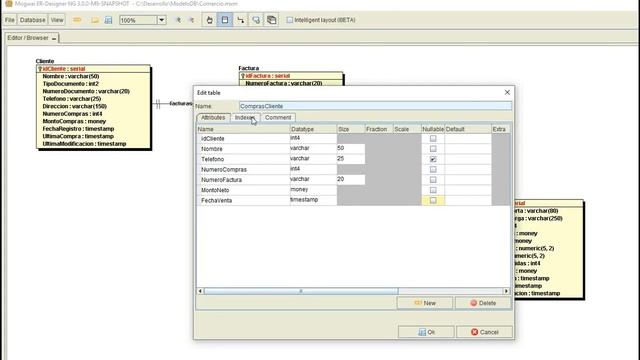Open the zoom level dropdown arrow
640x360 pixels.
coord(162,20)
